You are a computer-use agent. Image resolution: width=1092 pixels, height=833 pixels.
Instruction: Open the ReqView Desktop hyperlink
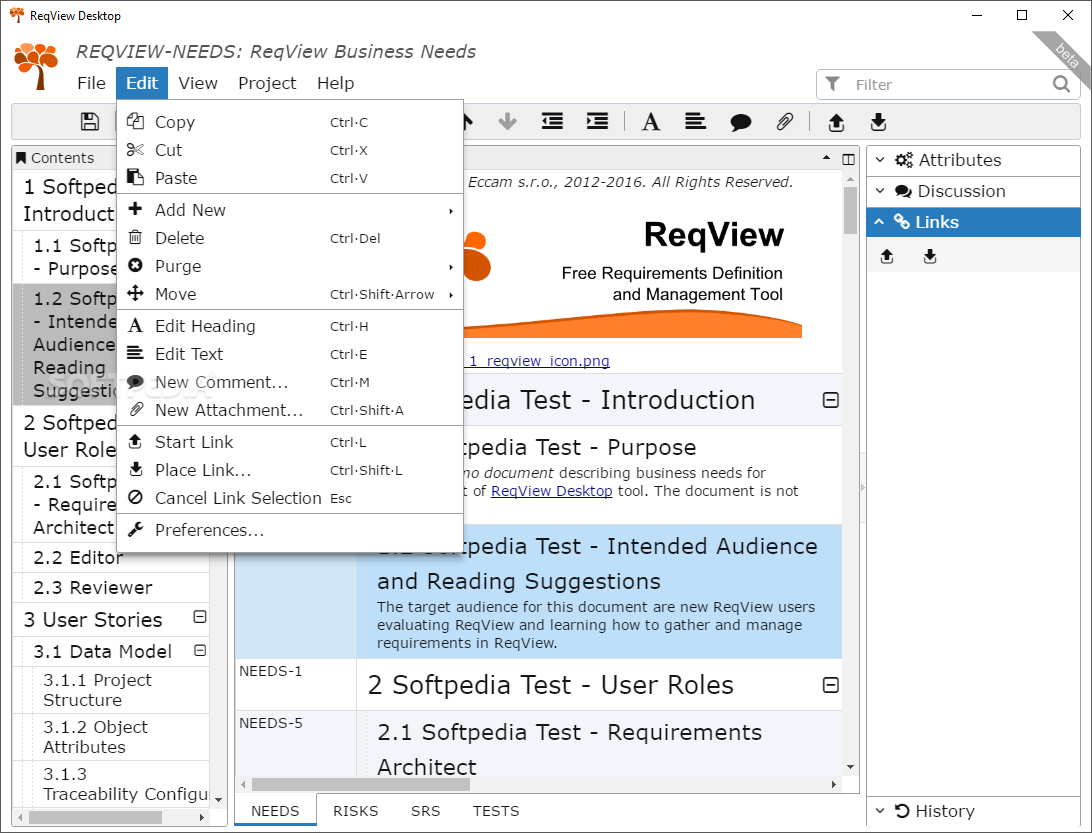point(552,491)
